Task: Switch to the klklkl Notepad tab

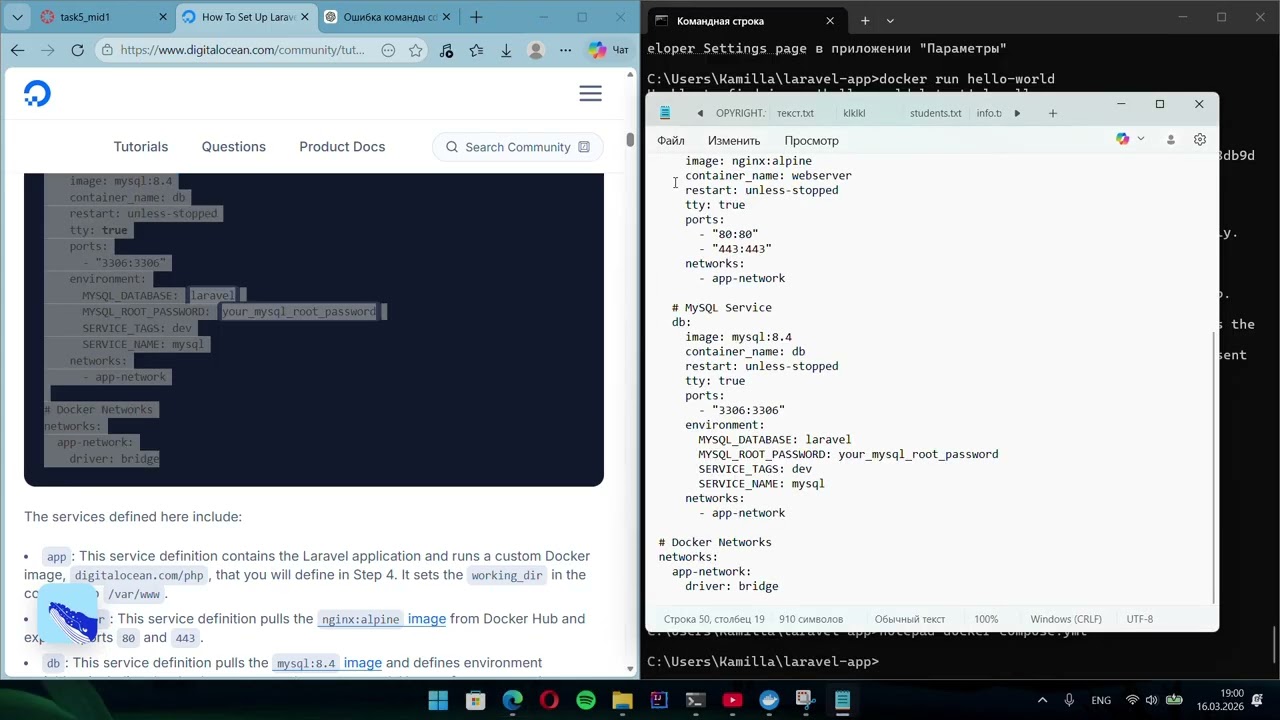Action: click(x=854, y=113)
